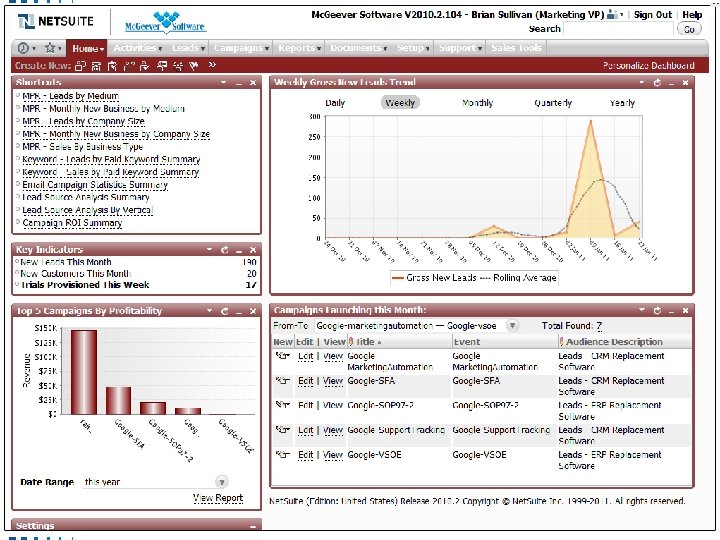Minimize the Shortcuts portlet
Image resolution: width=720 pixels, height=540 pixels.
pos(239,84)
